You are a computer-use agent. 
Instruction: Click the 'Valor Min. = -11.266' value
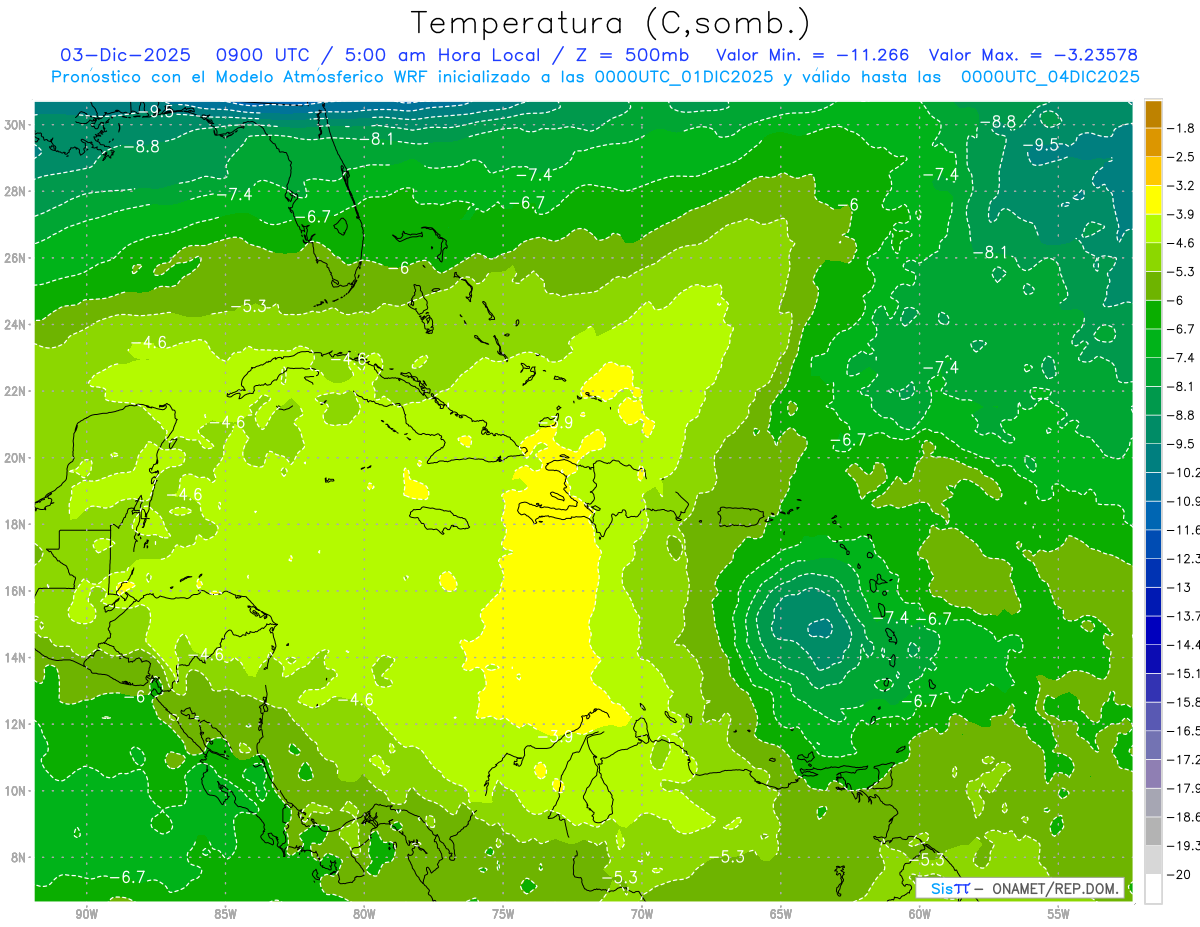813,55
